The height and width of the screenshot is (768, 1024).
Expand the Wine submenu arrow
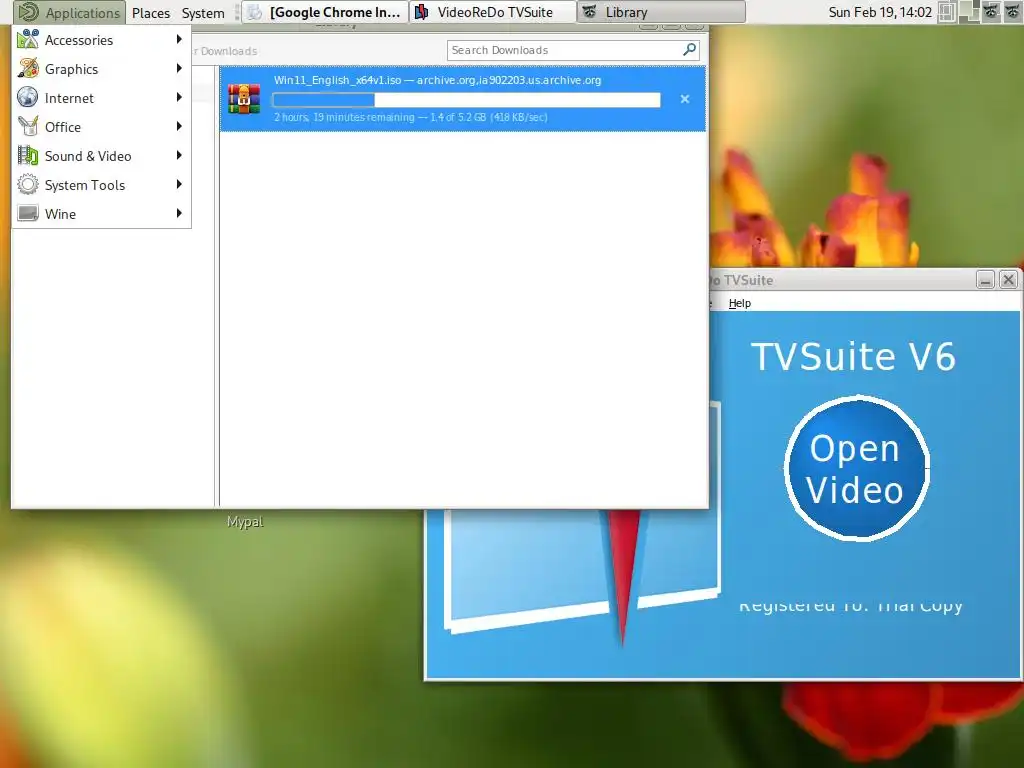[179, 214]
